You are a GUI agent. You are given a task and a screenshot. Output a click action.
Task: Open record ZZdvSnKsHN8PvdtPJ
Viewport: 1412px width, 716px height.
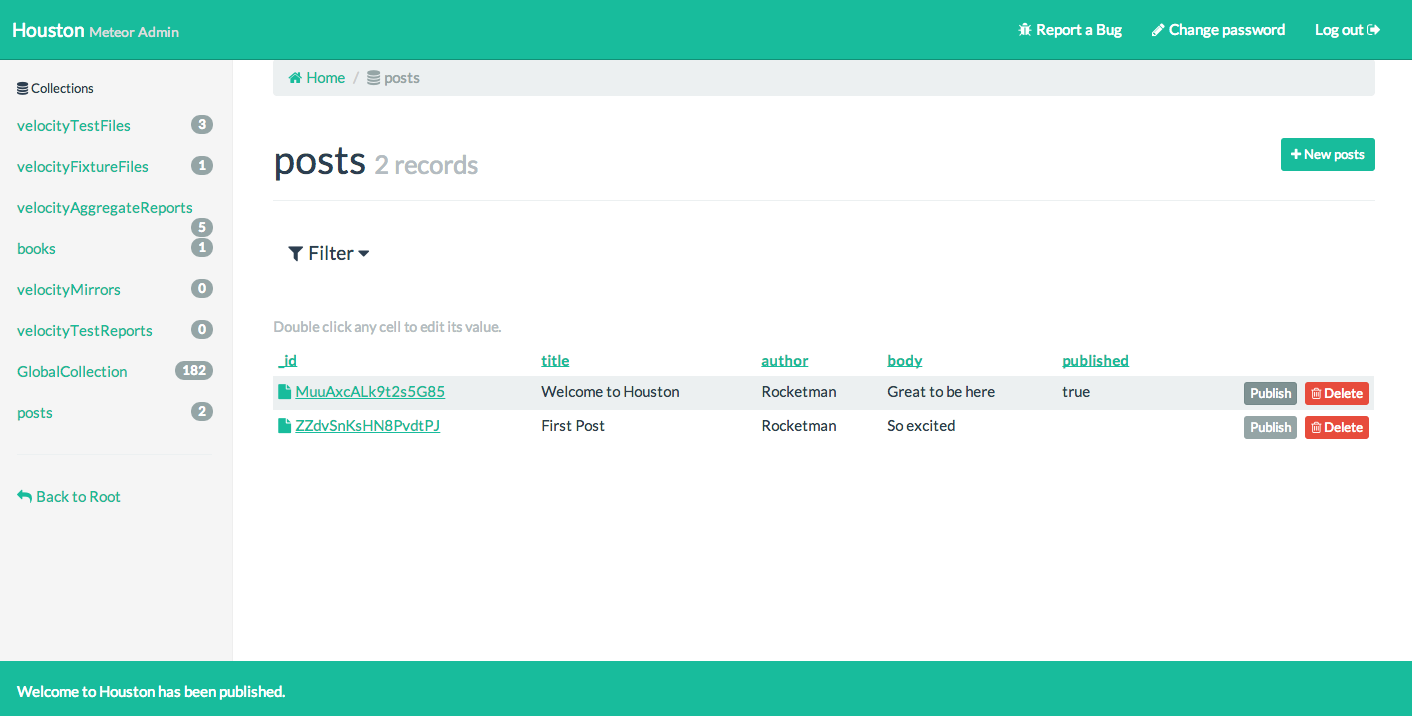pyautogui.click(x=368, y=426)
